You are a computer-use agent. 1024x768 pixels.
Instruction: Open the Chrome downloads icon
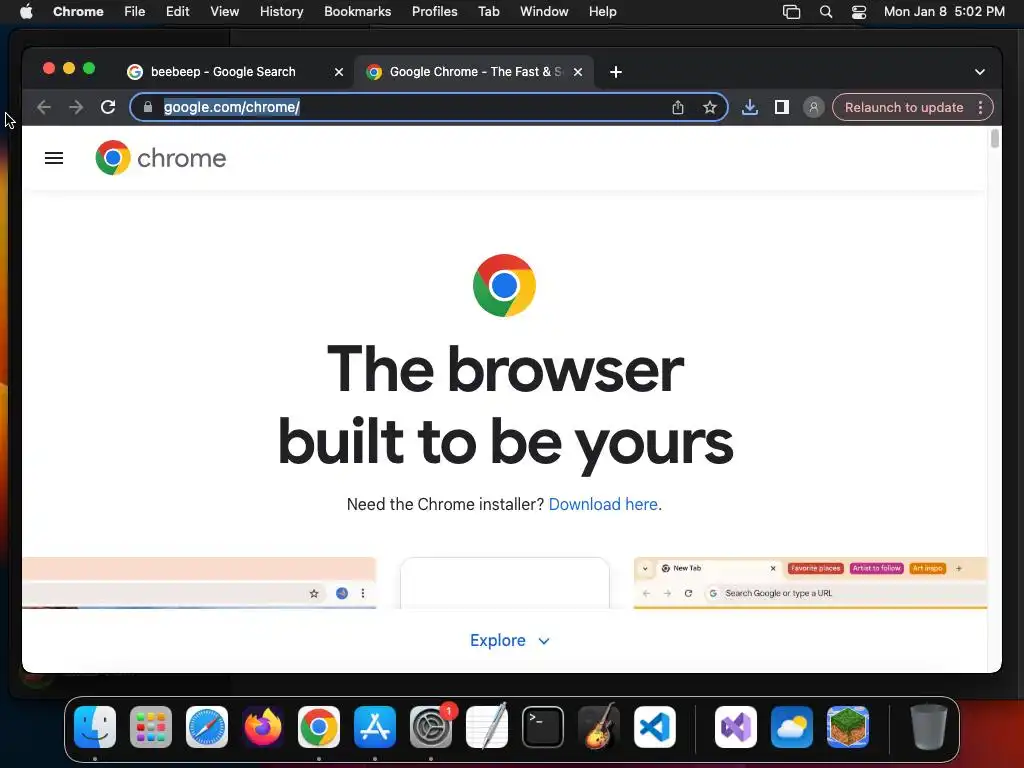(750, 107)
